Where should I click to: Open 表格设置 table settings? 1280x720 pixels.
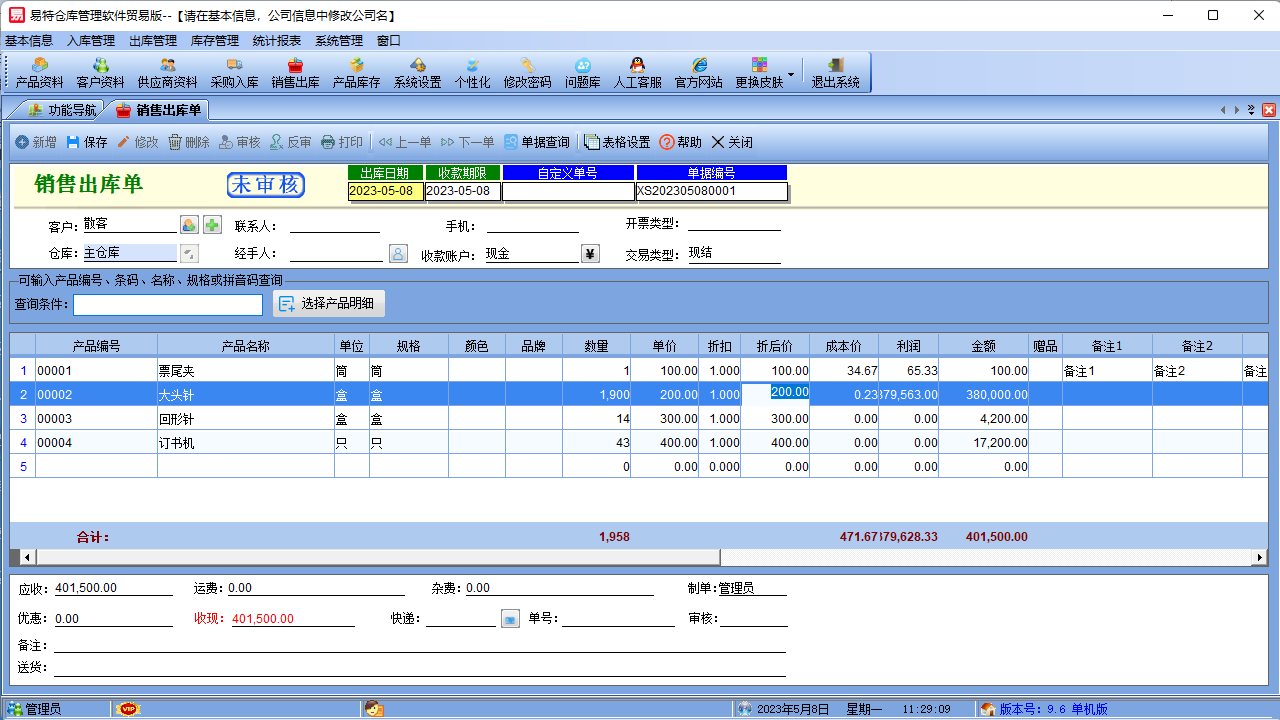click(617, 143)
